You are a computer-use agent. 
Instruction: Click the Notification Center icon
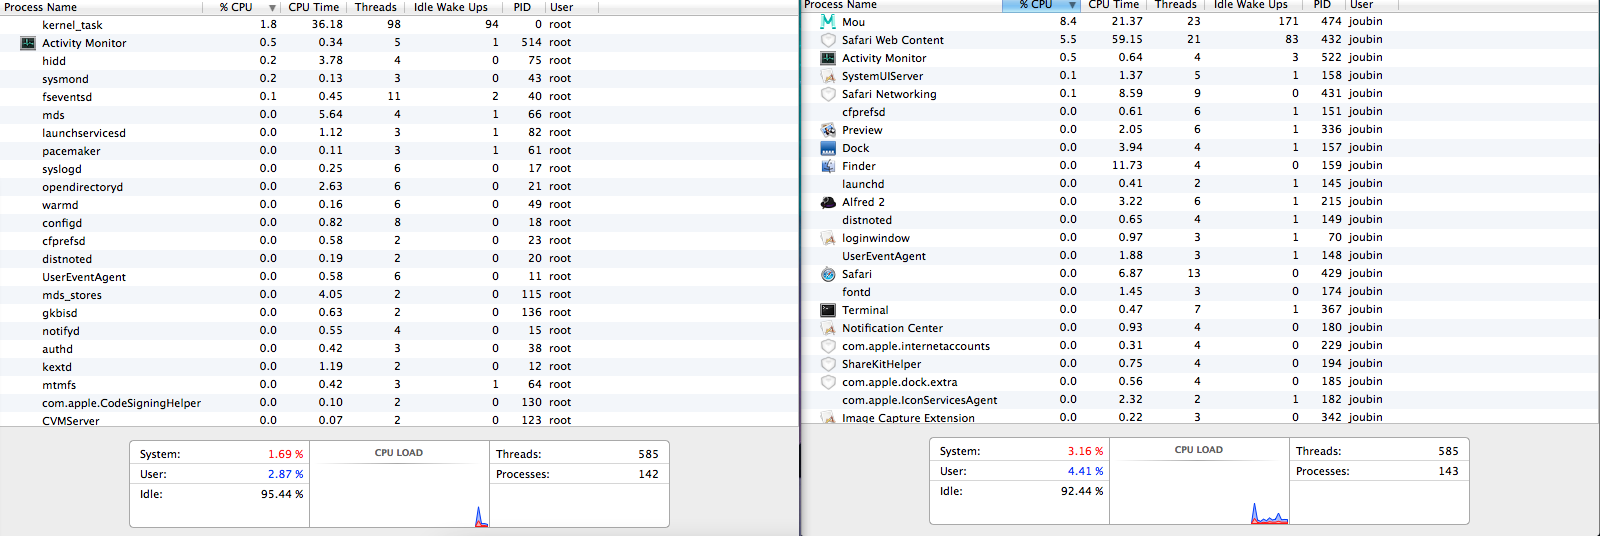coord(828,328)
